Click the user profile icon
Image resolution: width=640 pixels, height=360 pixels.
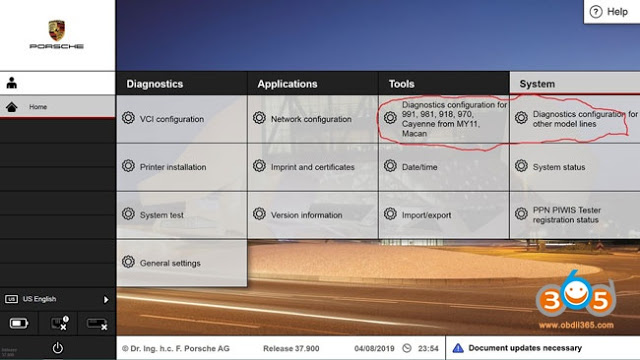coord(12,83)
